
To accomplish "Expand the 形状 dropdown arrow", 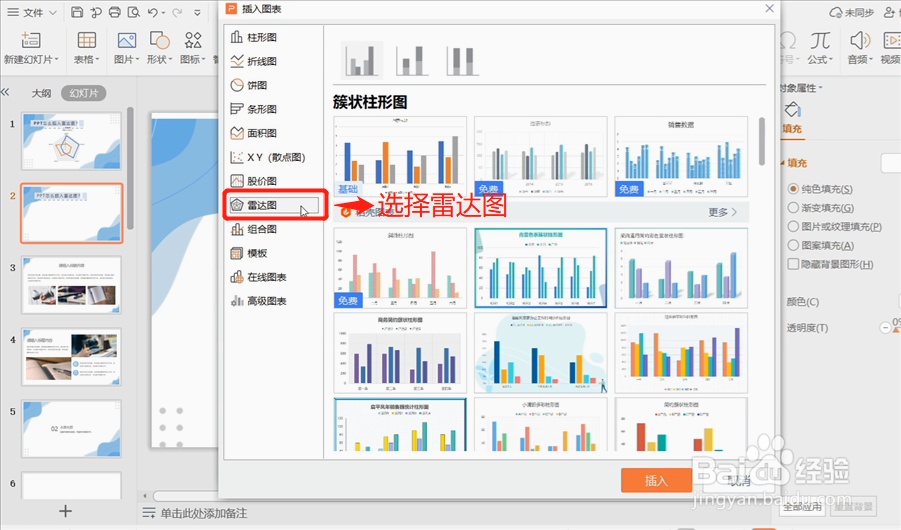I will click(170, 59).
